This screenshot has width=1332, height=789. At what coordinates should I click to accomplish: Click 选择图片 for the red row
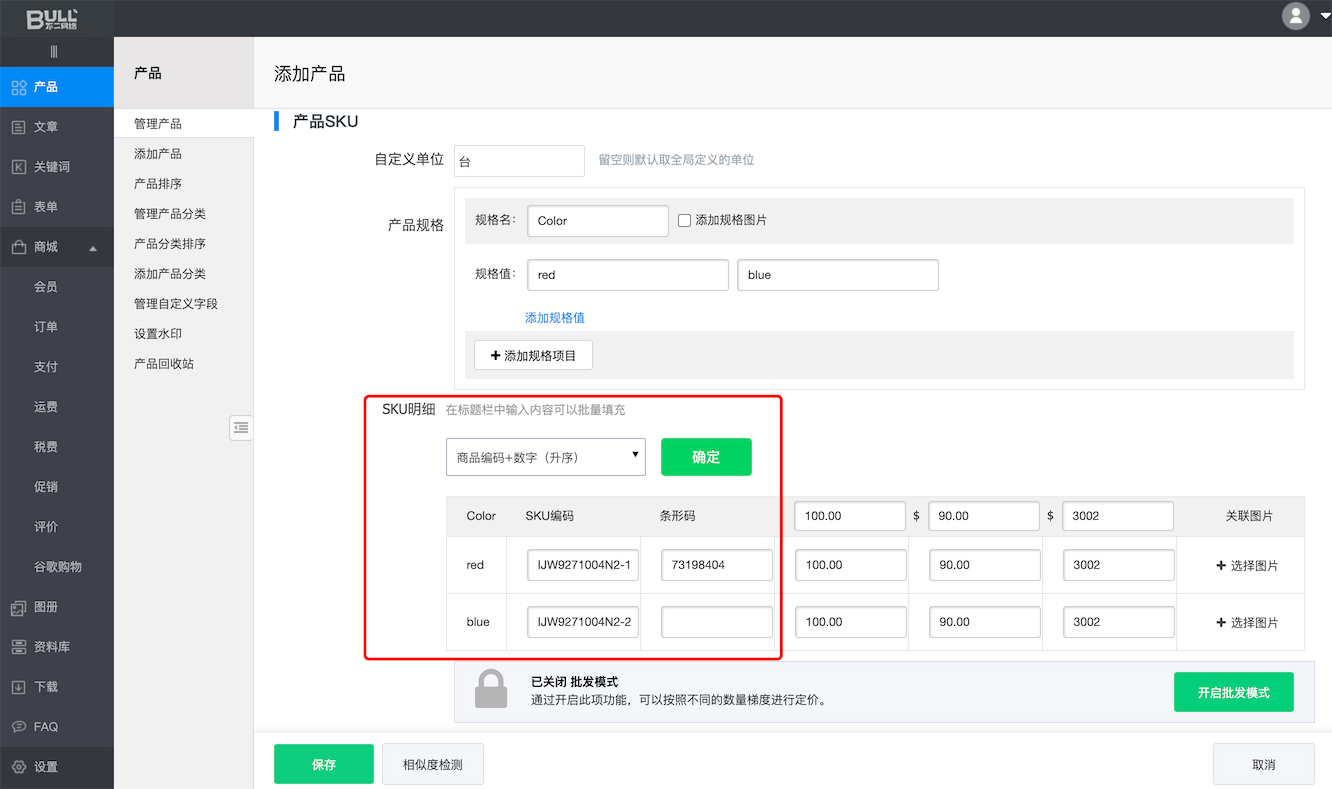1246,565
